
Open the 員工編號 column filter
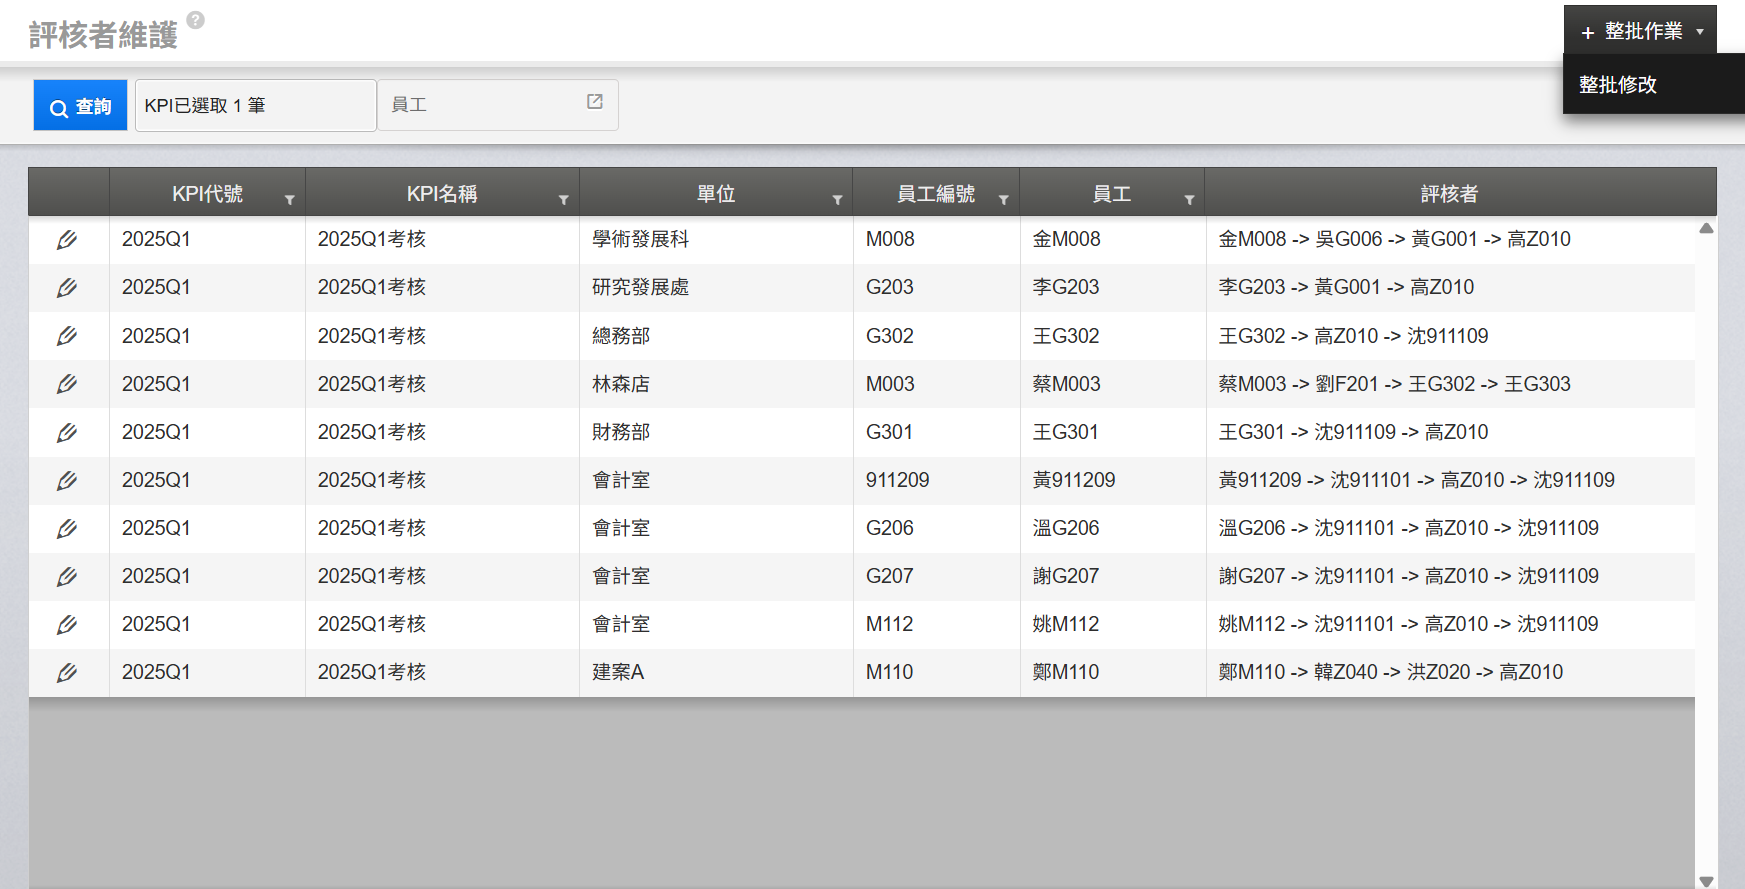point(1003,200)
